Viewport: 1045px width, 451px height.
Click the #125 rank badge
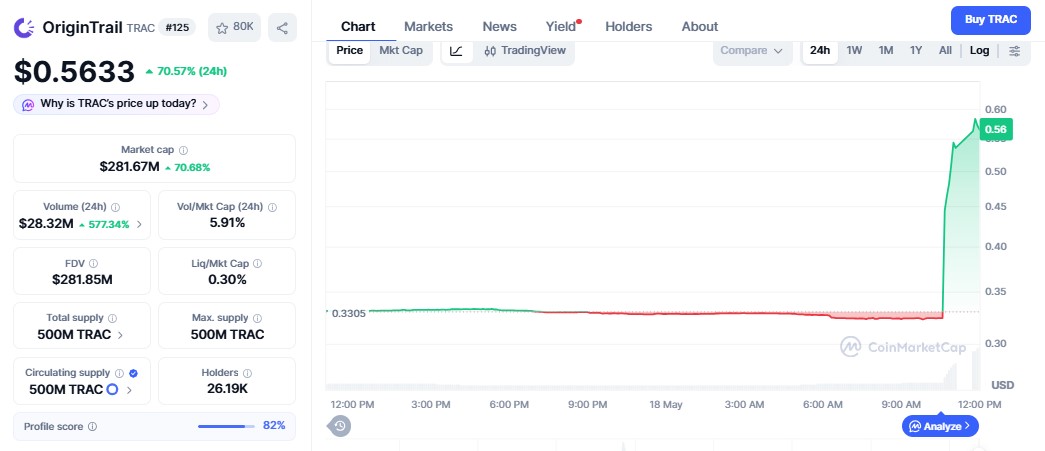[x=177, y=27]
